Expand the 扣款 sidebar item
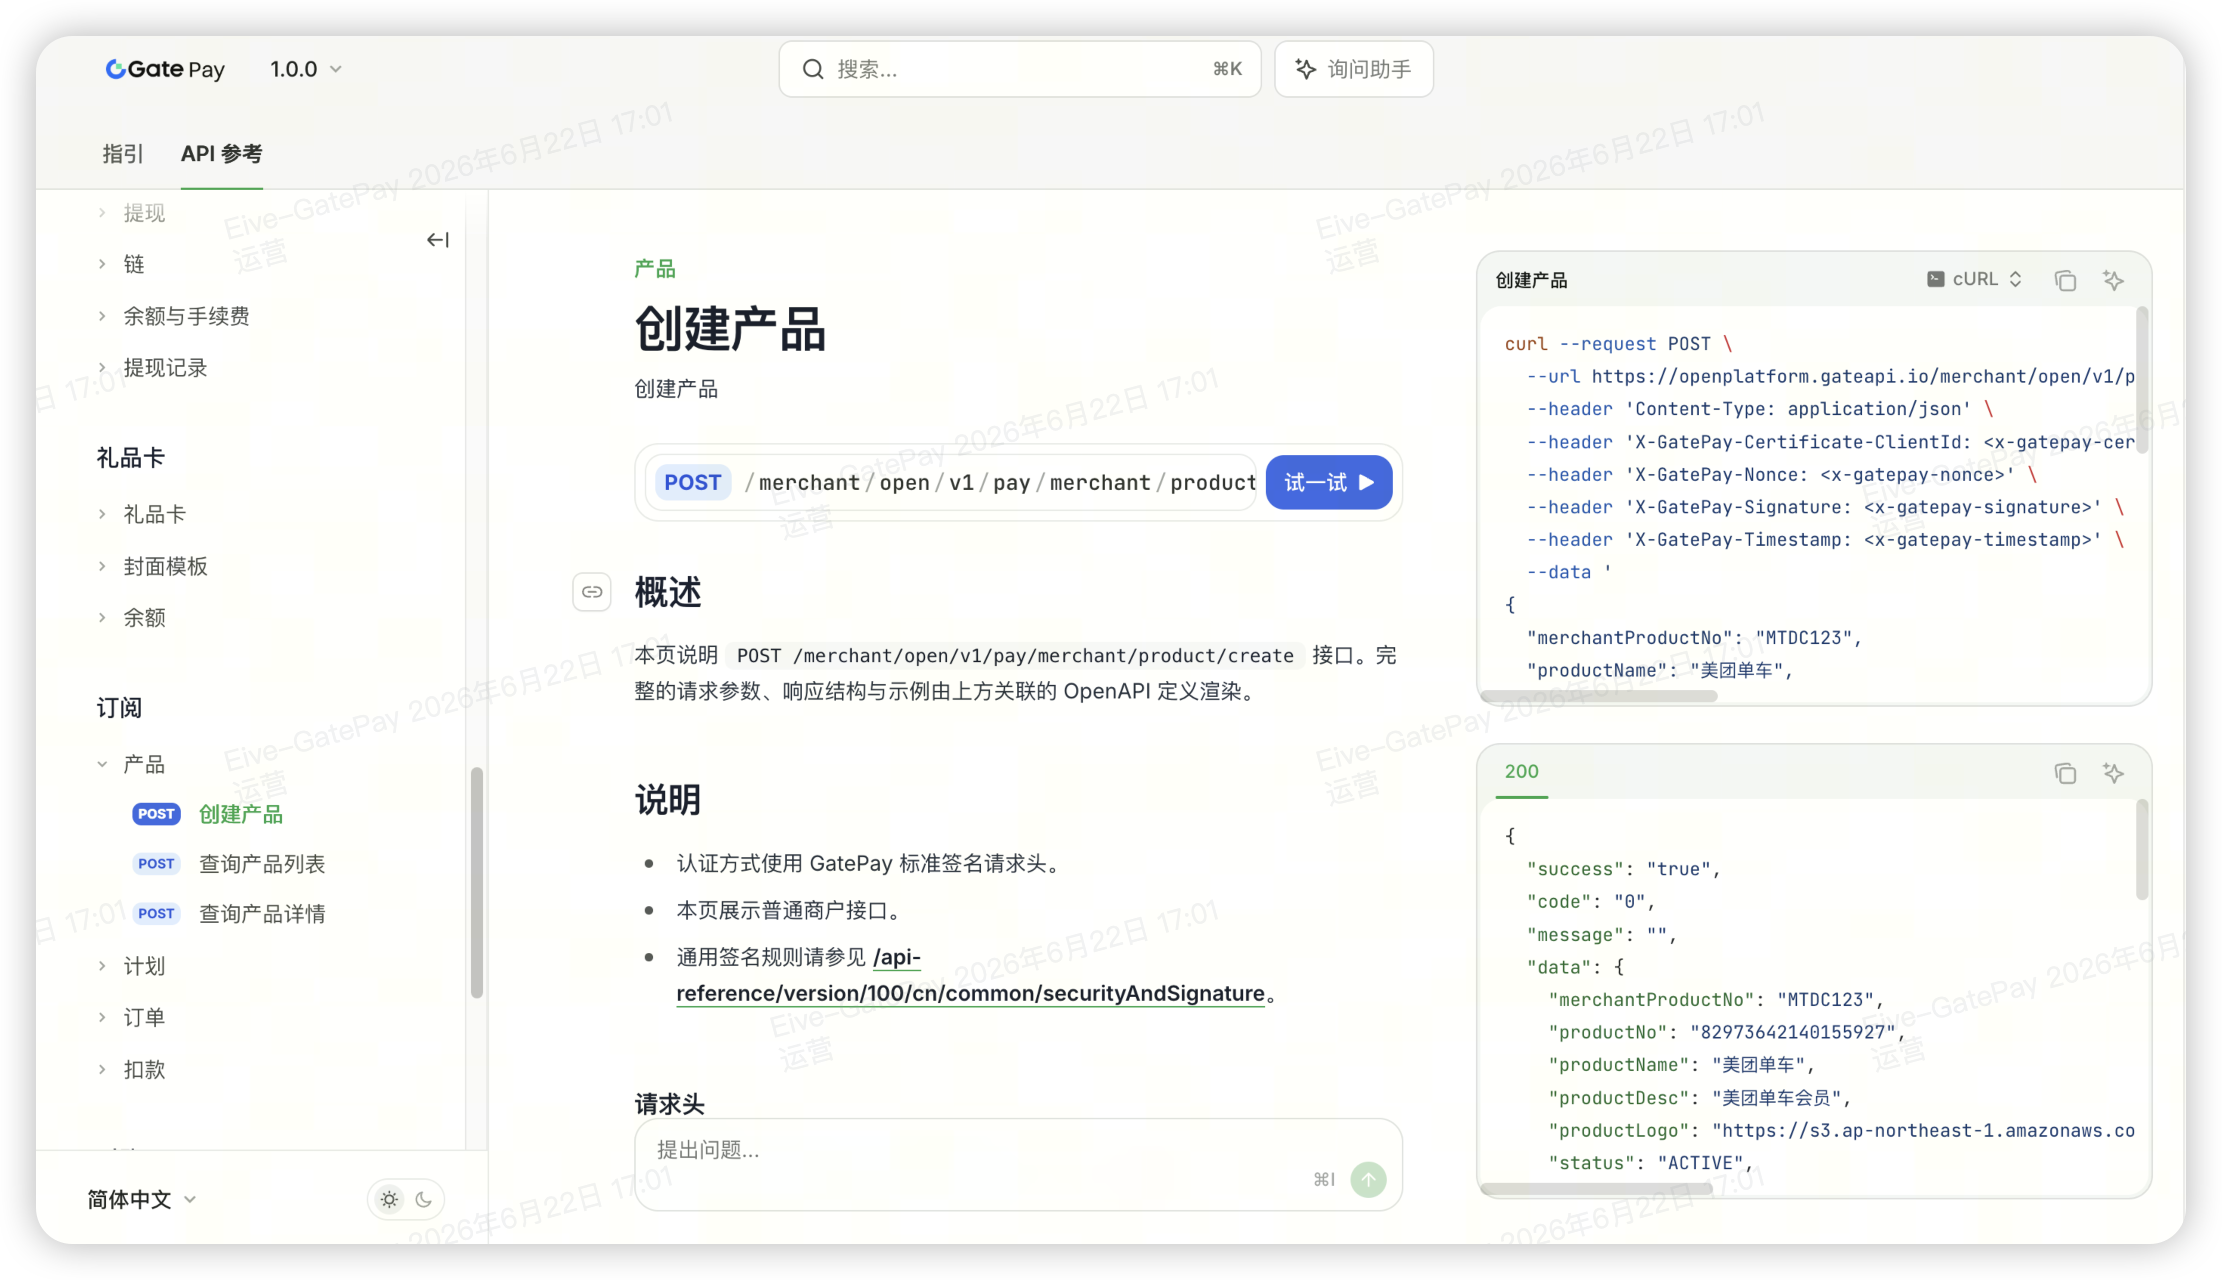 point(144,1070)
